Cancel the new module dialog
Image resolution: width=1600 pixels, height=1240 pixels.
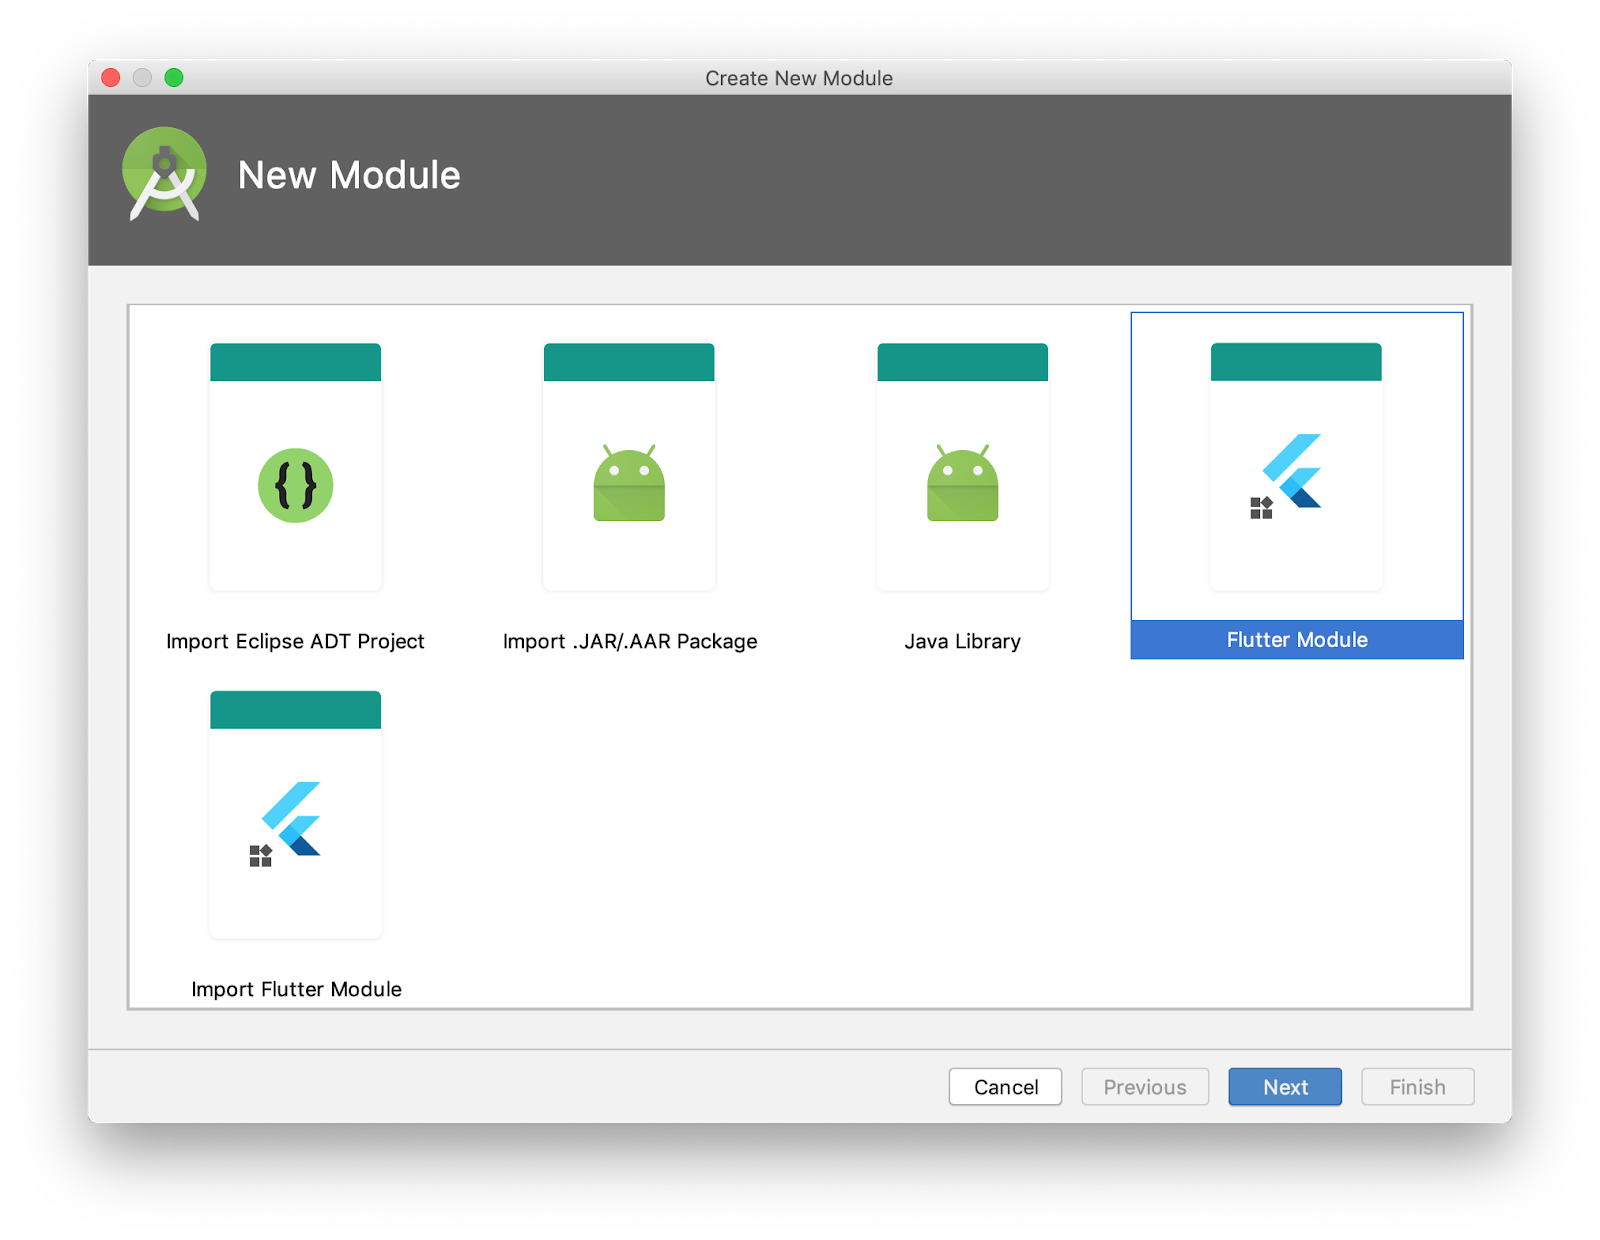pyautogui.click(x=1005, y=1087)
